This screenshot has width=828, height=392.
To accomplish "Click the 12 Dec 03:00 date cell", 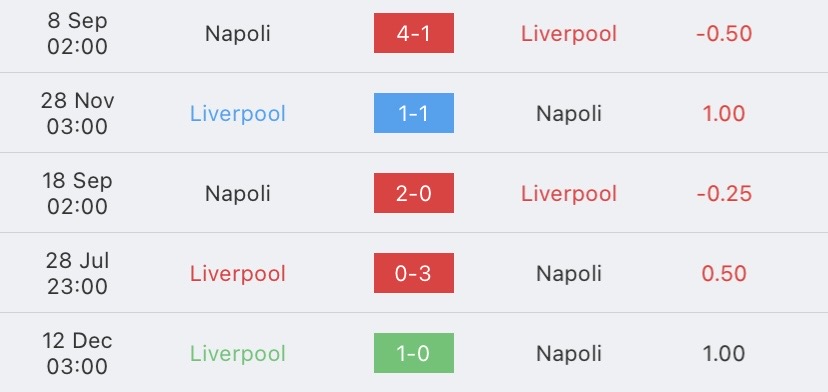I will [77, 354].
